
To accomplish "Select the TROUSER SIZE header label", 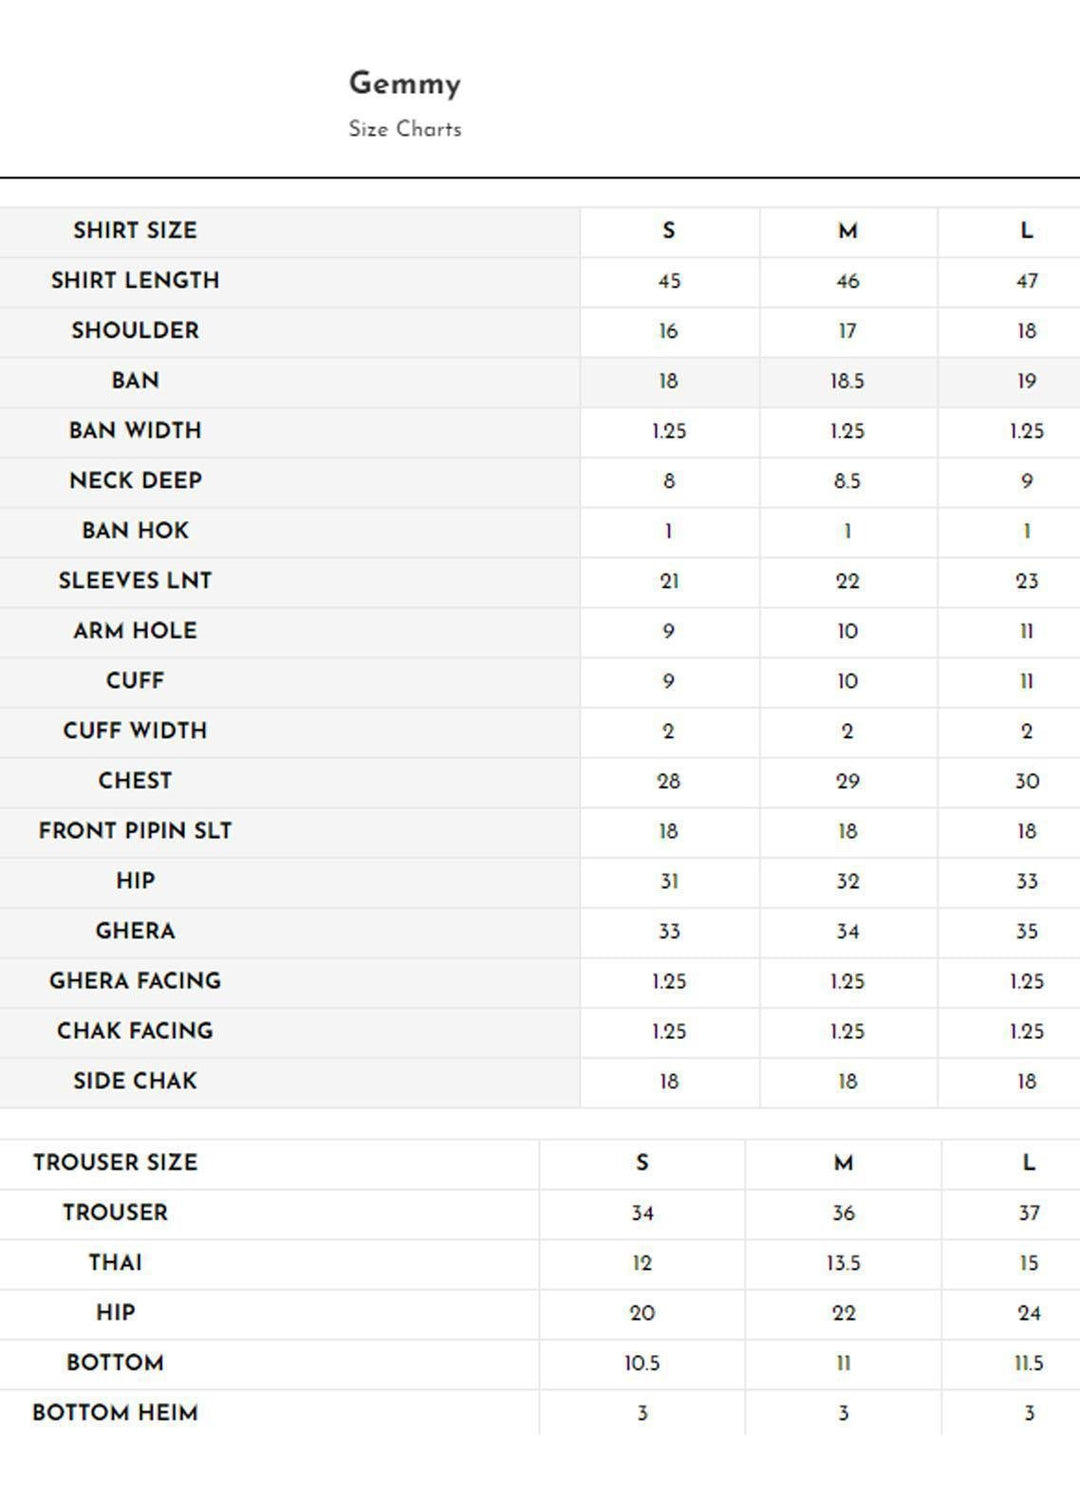I will click(115, 1162).
